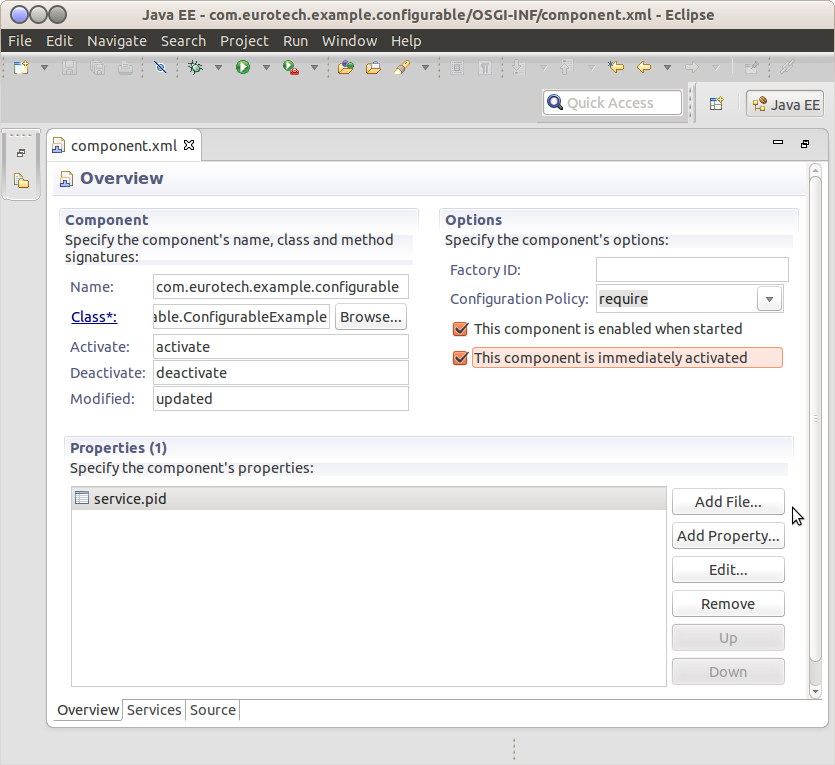This screenshot has width=835, height=765.
Task: Minimize the editor area
Action: coord(778,142)
